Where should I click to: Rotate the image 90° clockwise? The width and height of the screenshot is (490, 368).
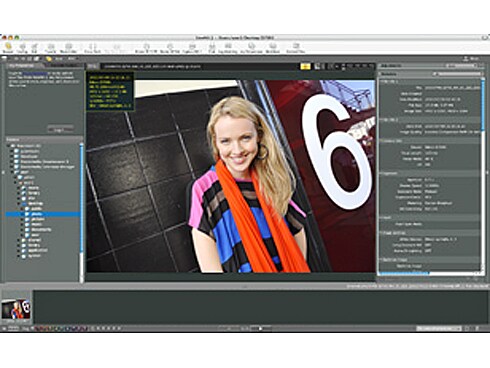tap(170, 48)
